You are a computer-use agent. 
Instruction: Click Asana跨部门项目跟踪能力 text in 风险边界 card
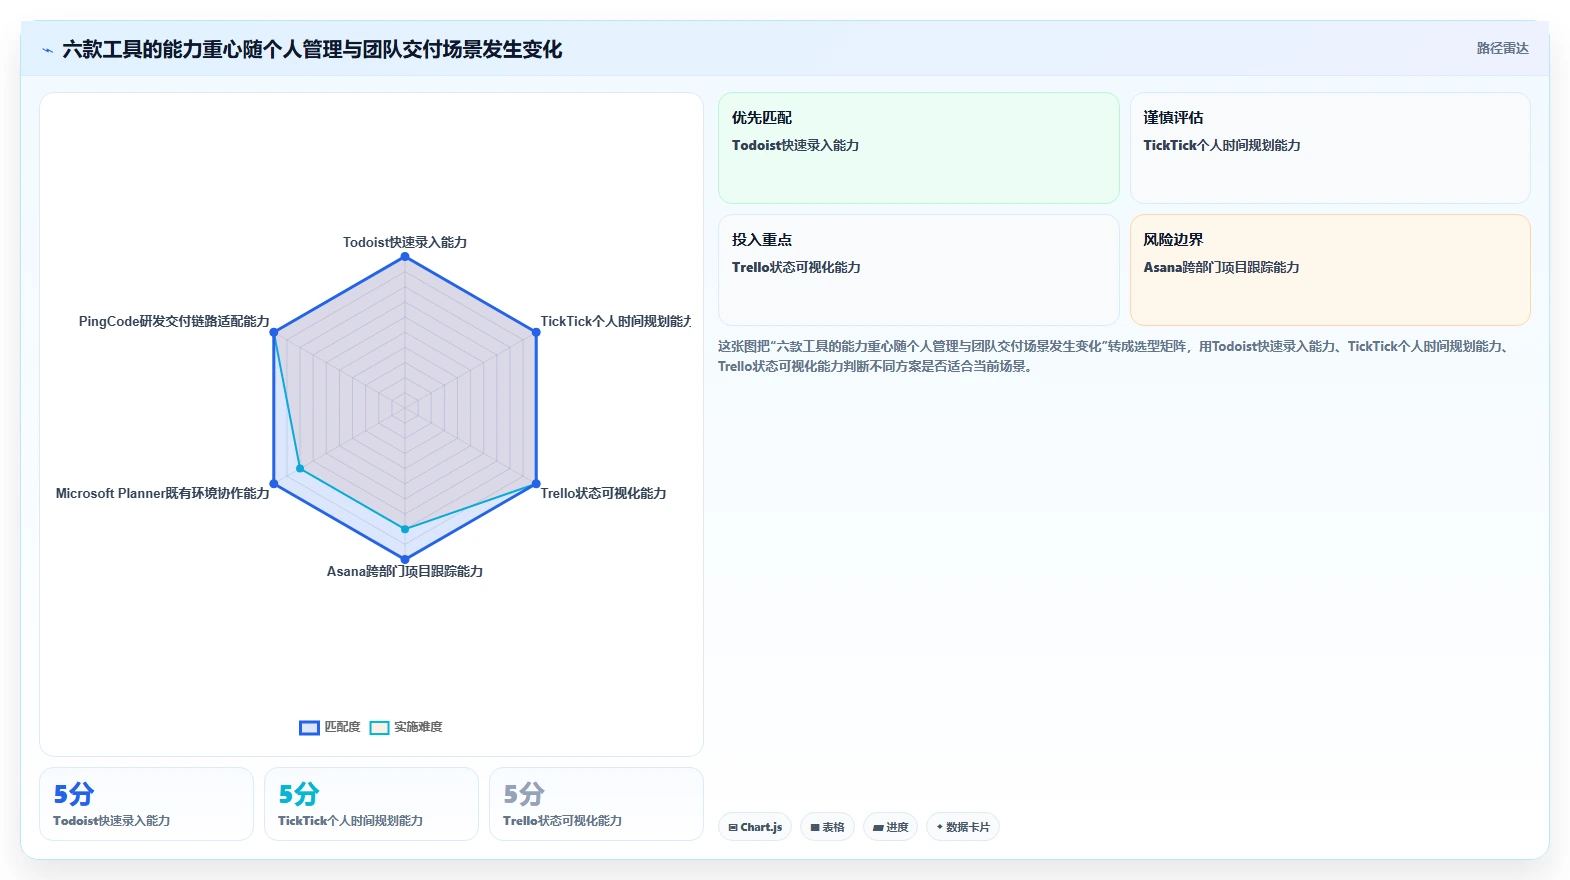coord(1221,267)
